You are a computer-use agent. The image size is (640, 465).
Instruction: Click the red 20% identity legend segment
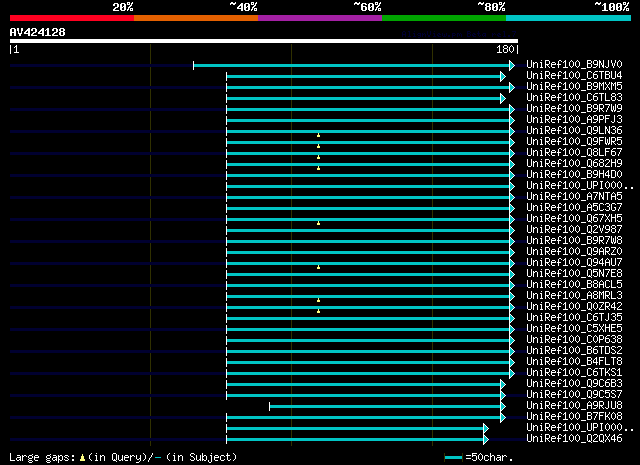tap(72, 18)
